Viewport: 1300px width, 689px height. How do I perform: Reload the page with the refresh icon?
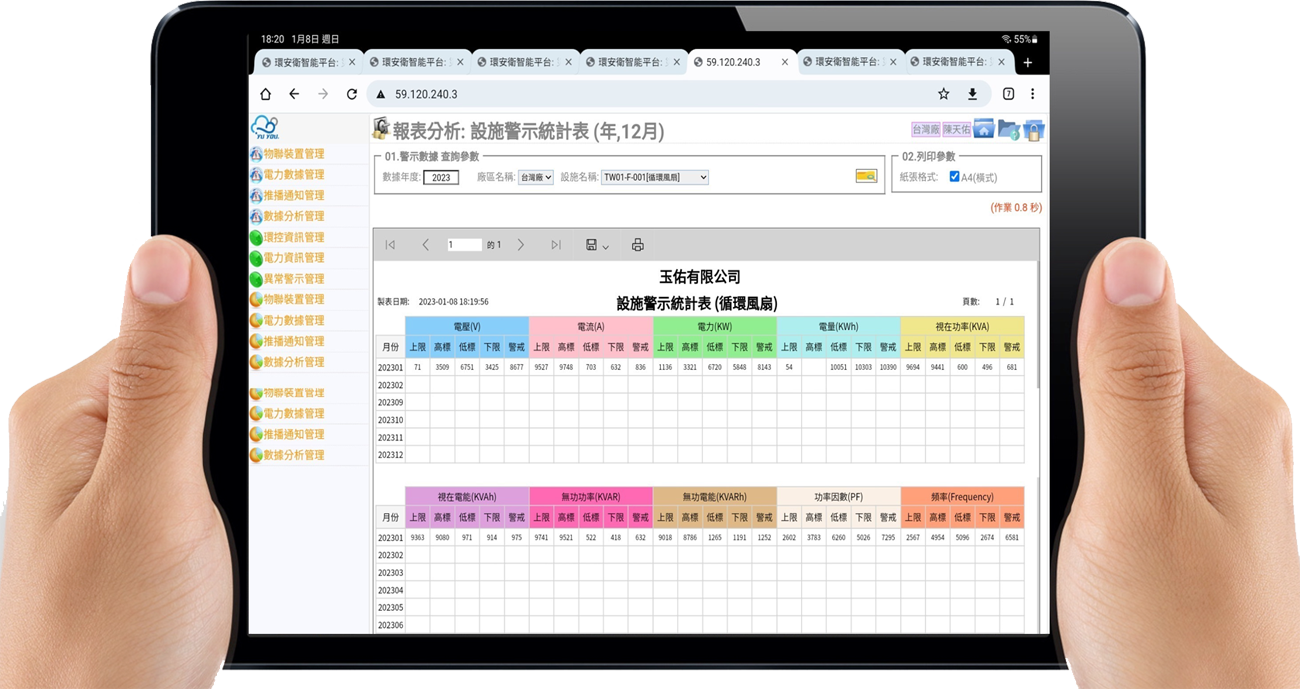pos(351,94)
